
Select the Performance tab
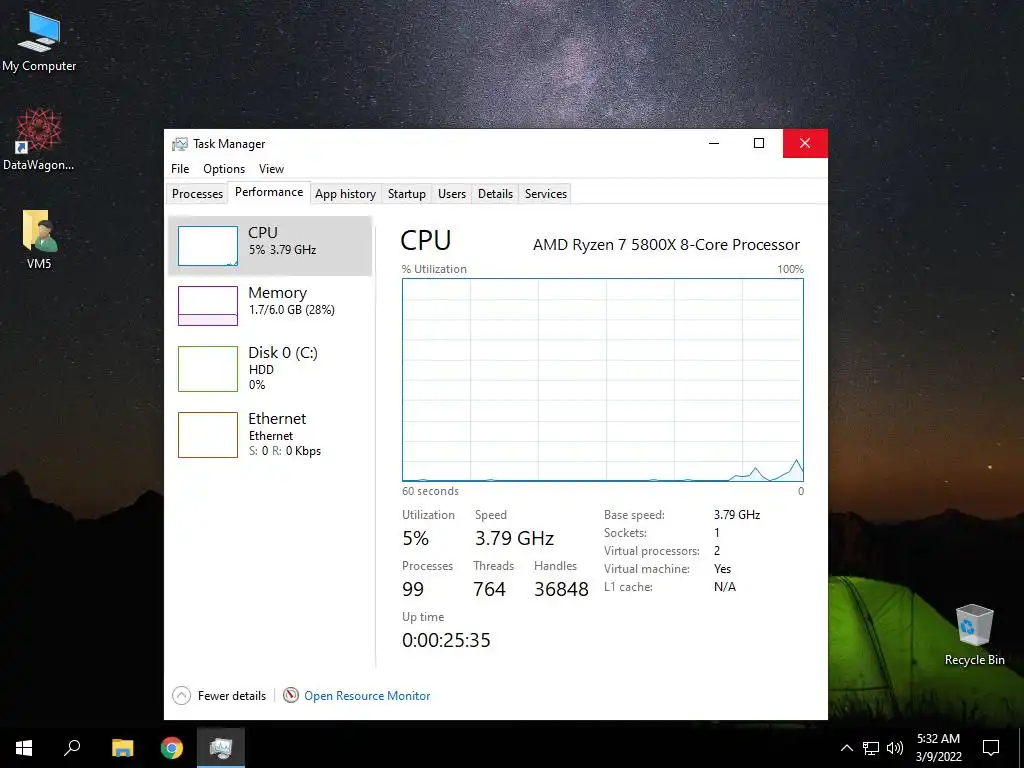pos(269,192)
